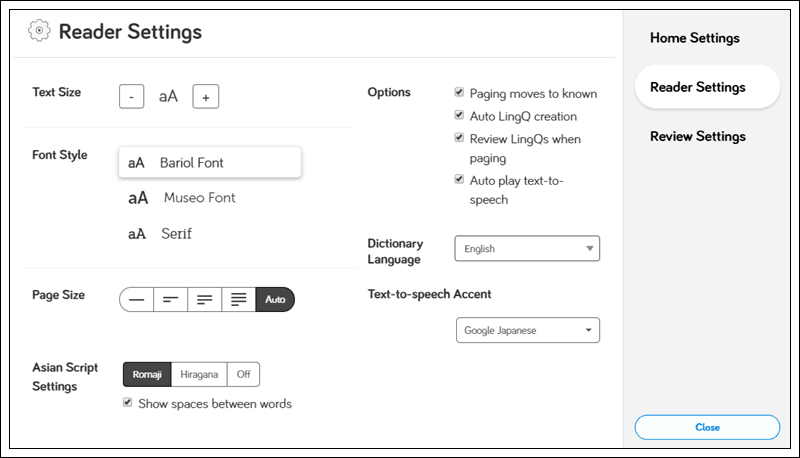This screenshot has width=800, height=458.
Task: Open the Dictionary Language dropdown
Action: click(x=527, y=249)
